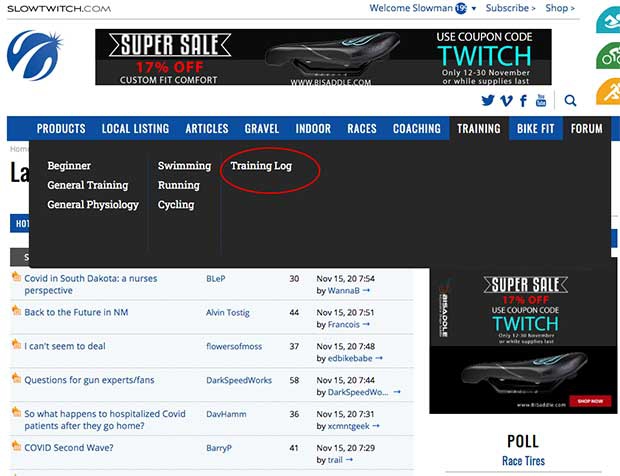Click the SHOP NOW button in sidebar ad
Image resolution: width=620 pixels, height=476 pixels.
pos(590,401)
